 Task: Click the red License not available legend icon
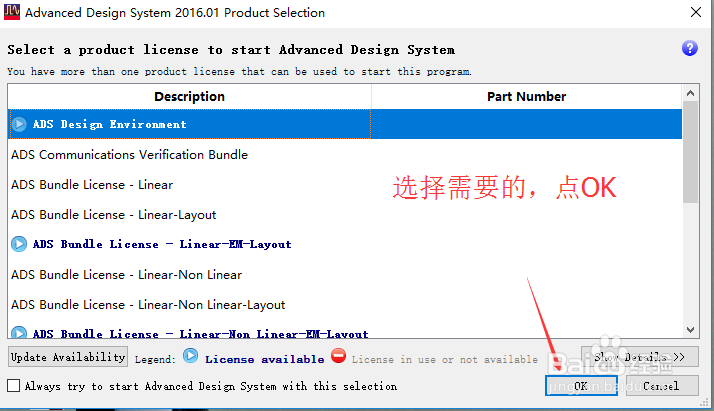(338, 355)
